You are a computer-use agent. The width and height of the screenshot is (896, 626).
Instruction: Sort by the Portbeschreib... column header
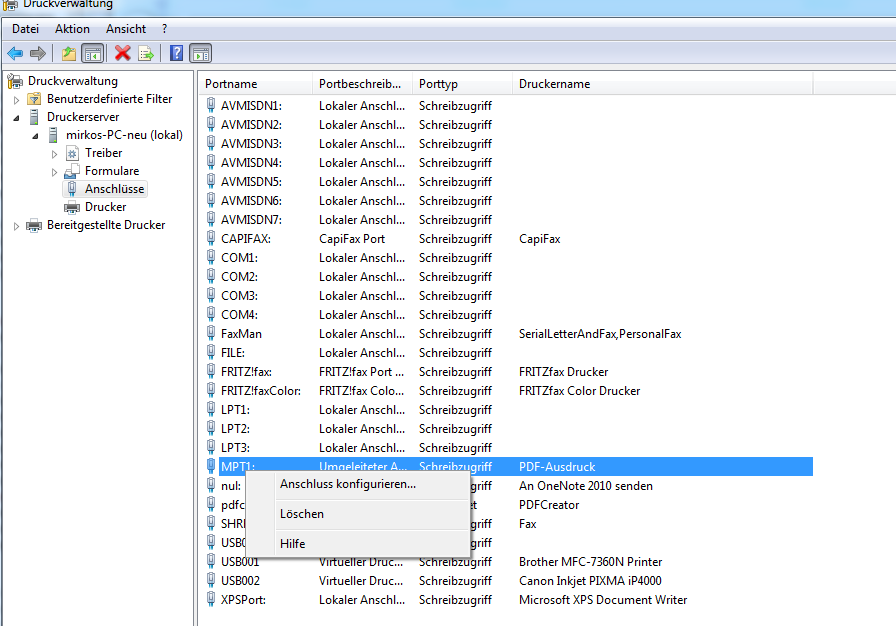point(362,84)
